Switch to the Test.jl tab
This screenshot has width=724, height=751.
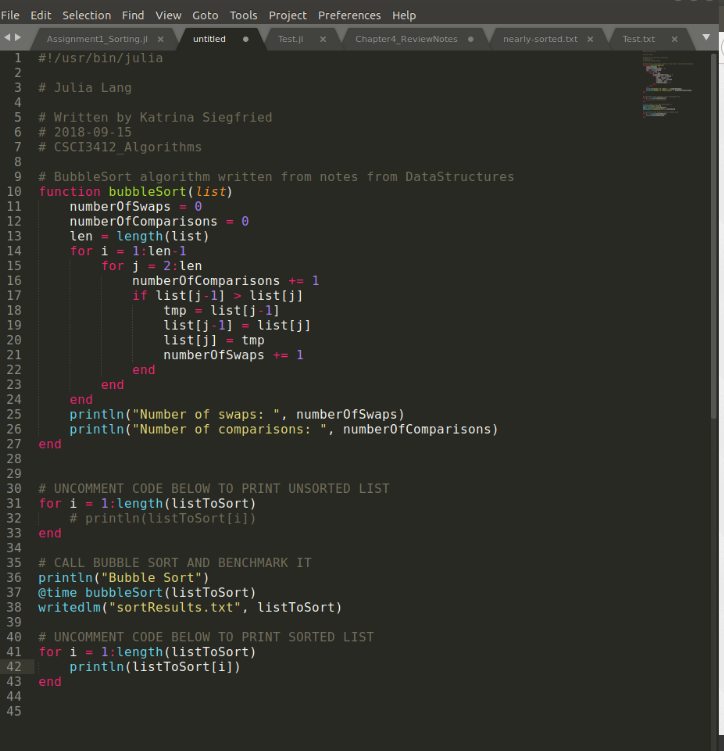(x=291, y=39)
